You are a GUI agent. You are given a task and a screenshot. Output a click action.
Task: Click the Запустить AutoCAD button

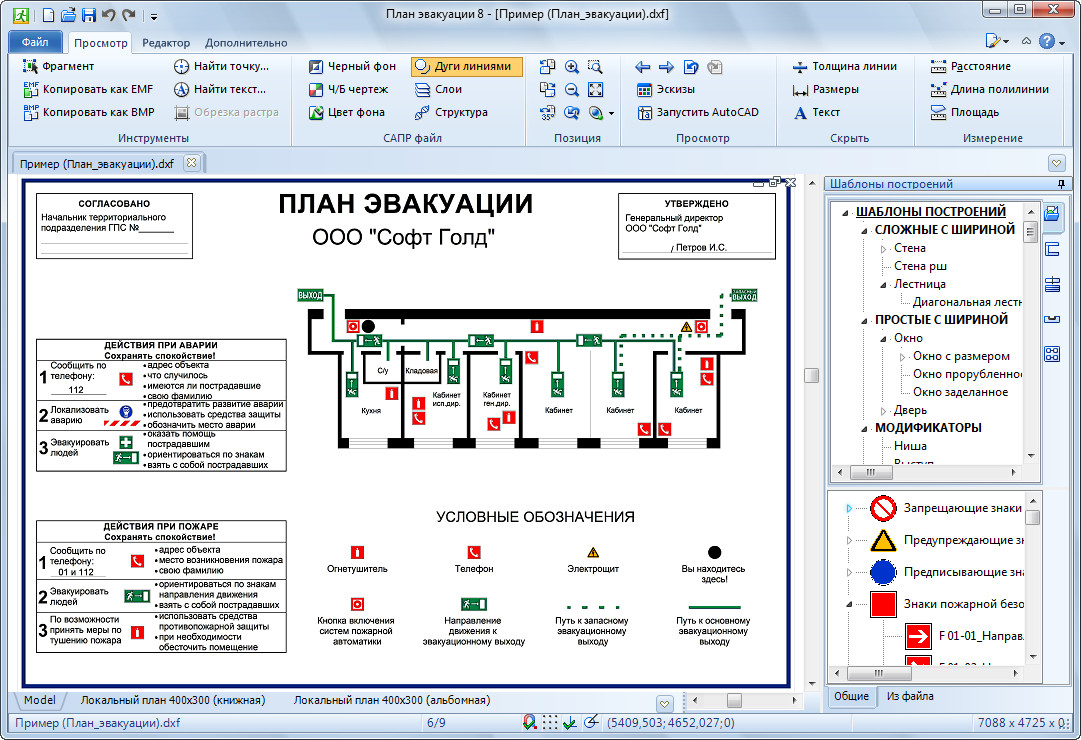click(x=697, y=113)
